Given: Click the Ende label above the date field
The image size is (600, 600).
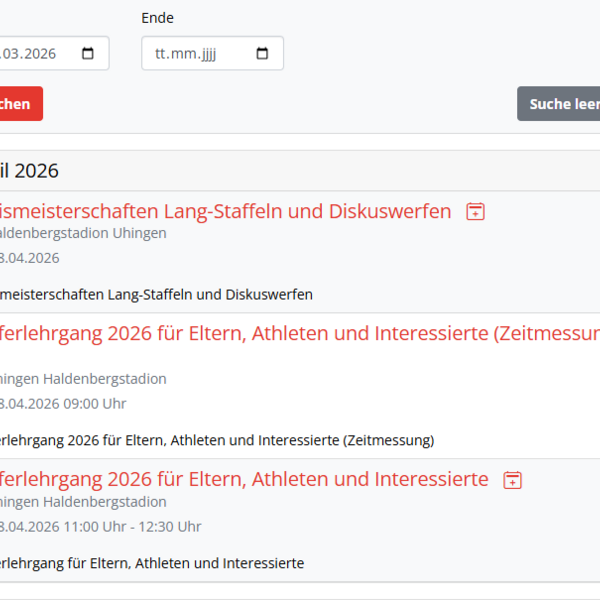Looking at the screenshot, I should (x=157, y=18).
